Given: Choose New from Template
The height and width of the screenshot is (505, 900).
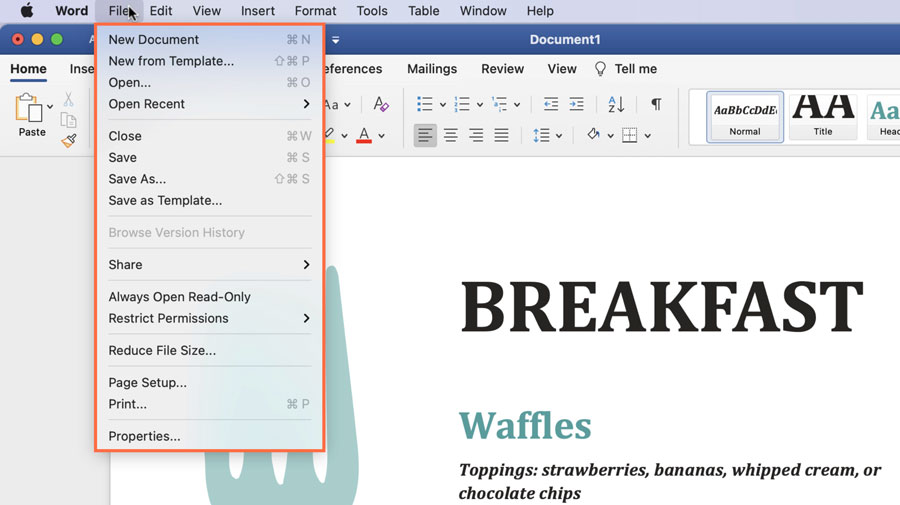Looking at the screenshot, I should 210,61.
